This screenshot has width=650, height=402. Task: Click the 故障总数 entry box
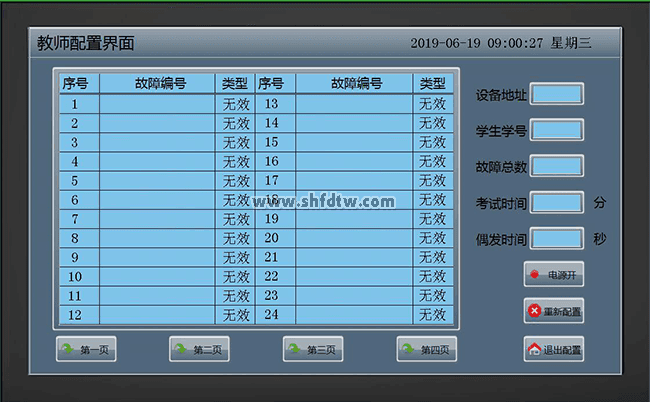556,166
